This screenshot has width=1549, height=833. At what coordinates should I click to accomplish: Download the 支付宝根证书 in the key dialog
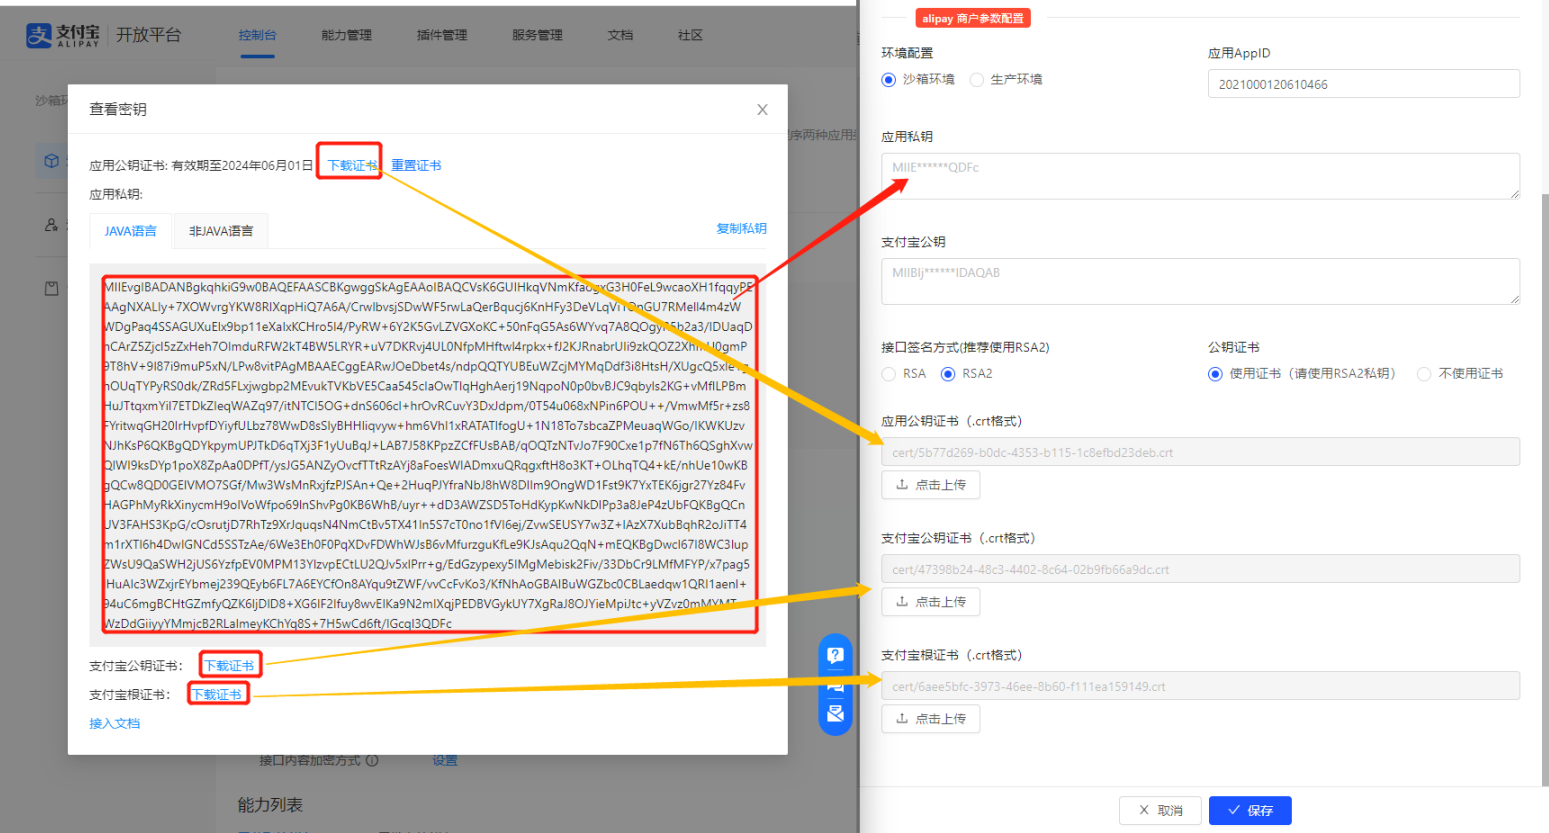click(x=216, y=695)
